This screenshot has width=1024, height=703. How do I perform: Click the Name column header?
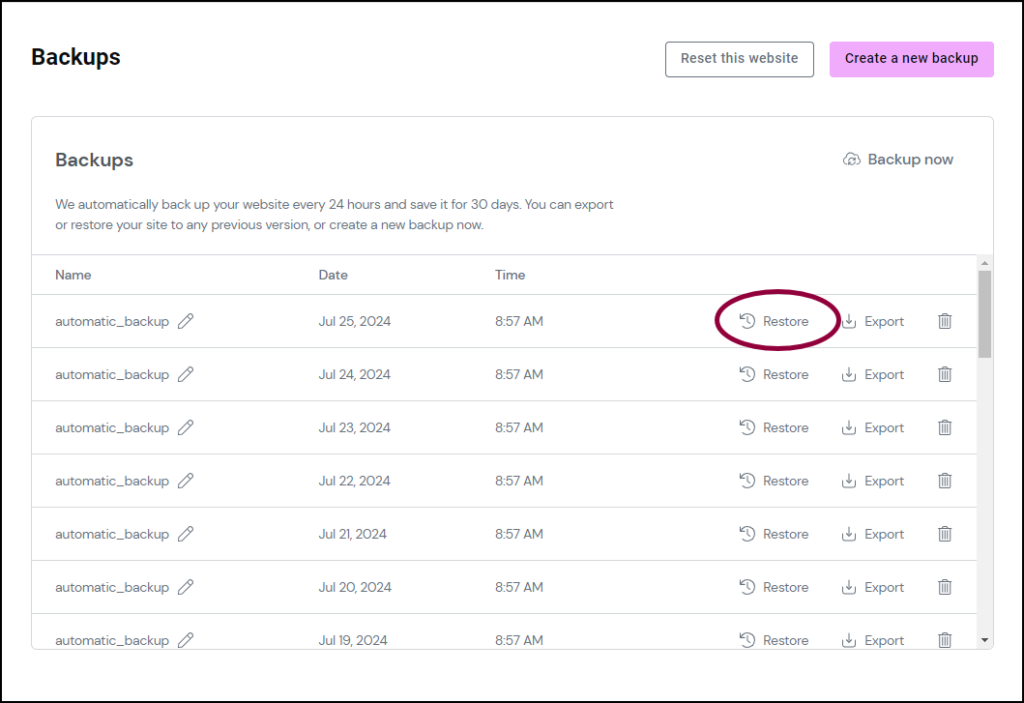(72, 274)
